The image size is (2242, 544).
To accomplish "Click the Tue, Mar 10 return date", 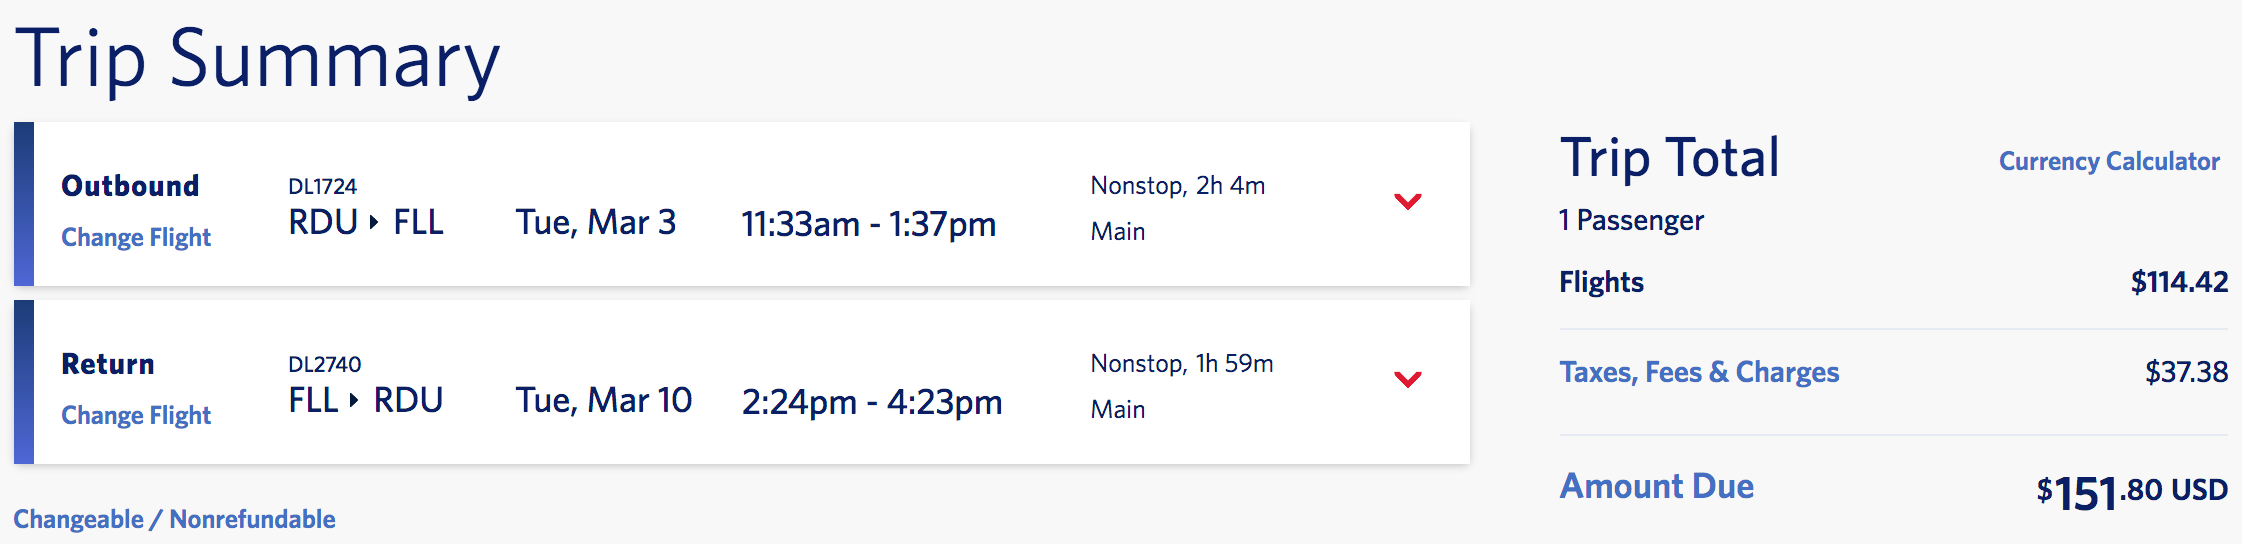I will coord(603,401).
